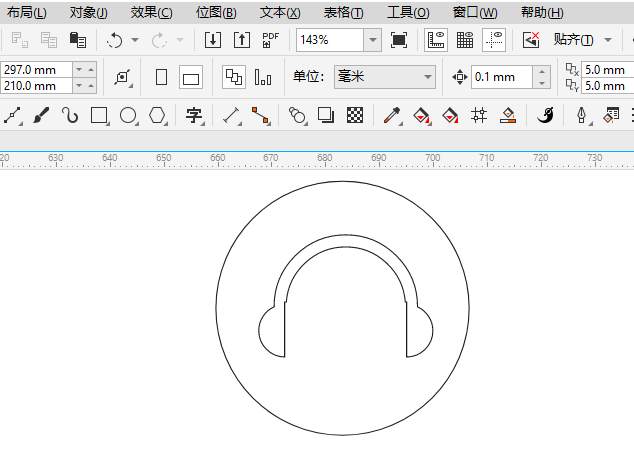
Task: Open the 位图(B) menu
Action: (216, 13)
